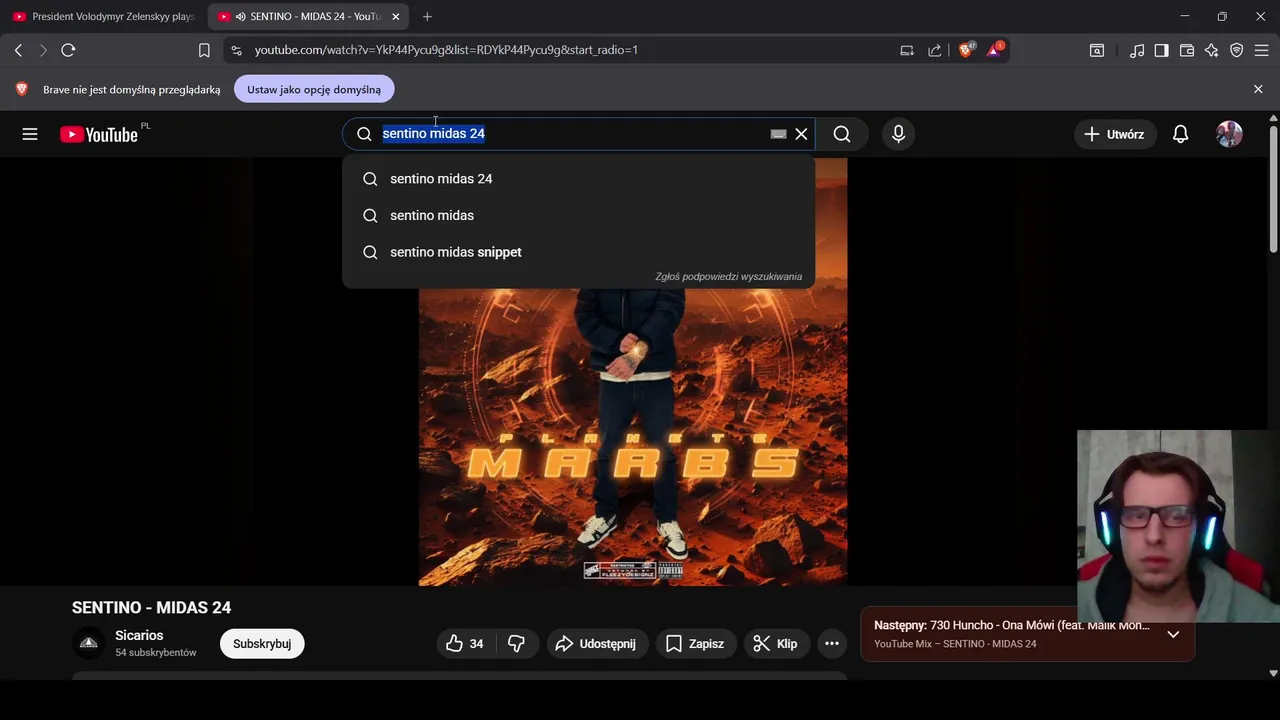Click the share page icon in address bar
1280x720 pixels.
coord(934,50)
